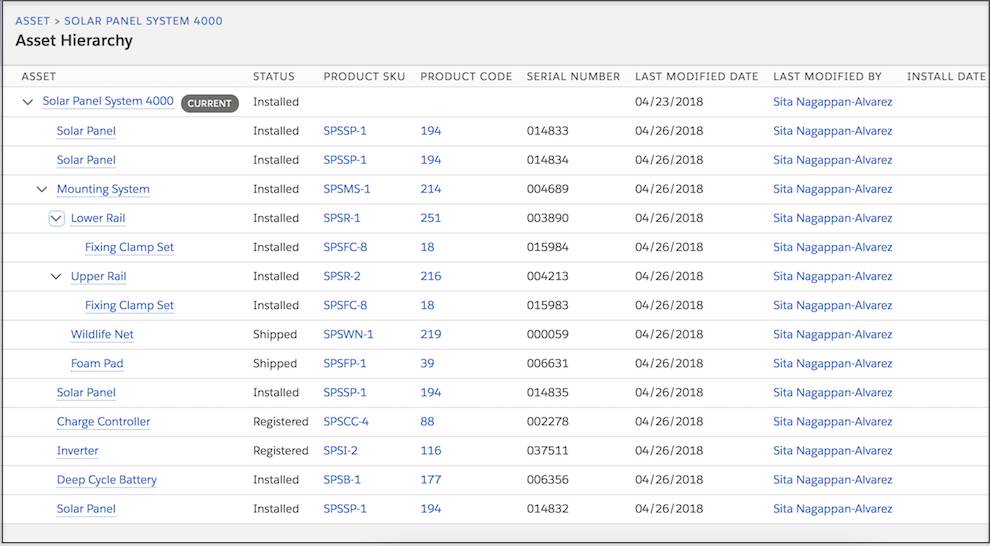This screenshot has width=990, height=546.
Task: Select serial number 037511
Action: pyautogui.click(x=547, y=450)
